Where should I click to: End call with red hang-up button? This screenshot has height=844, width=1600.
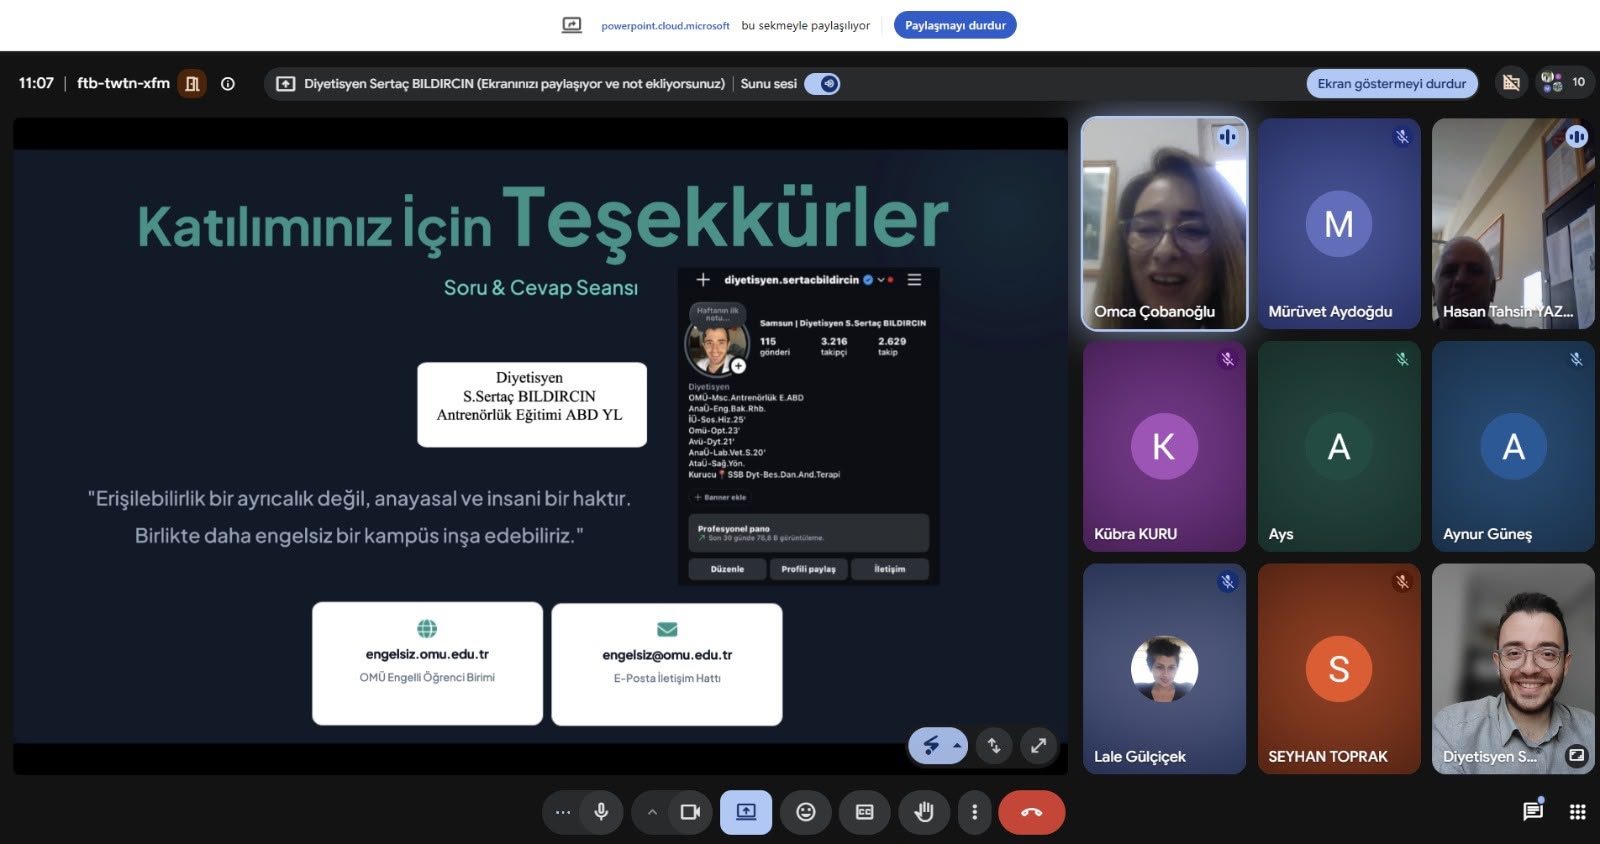[1032, 812]
